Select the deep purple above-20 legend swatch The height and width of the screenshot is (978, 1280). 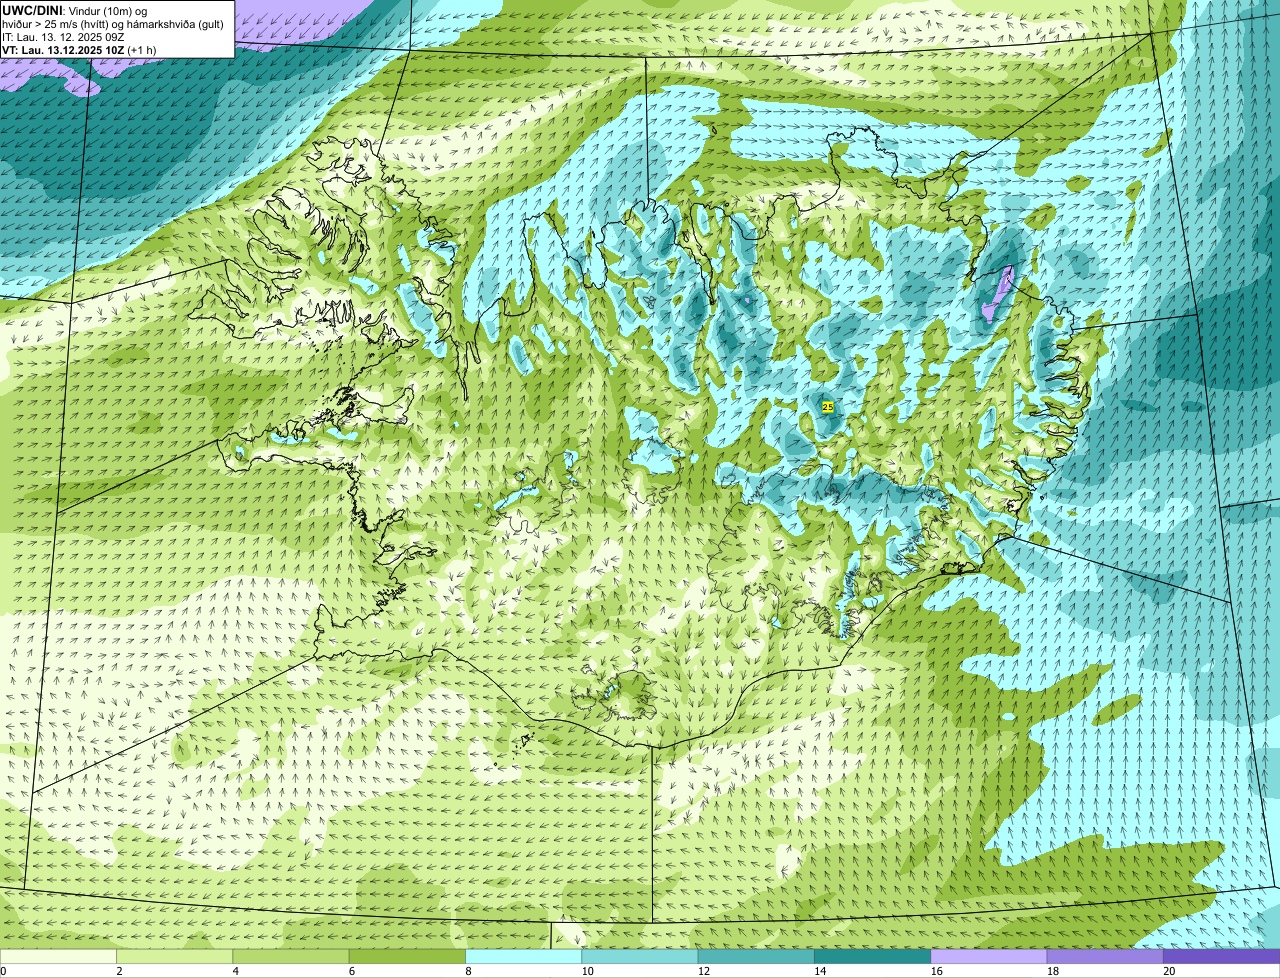tap(1222, 957)
